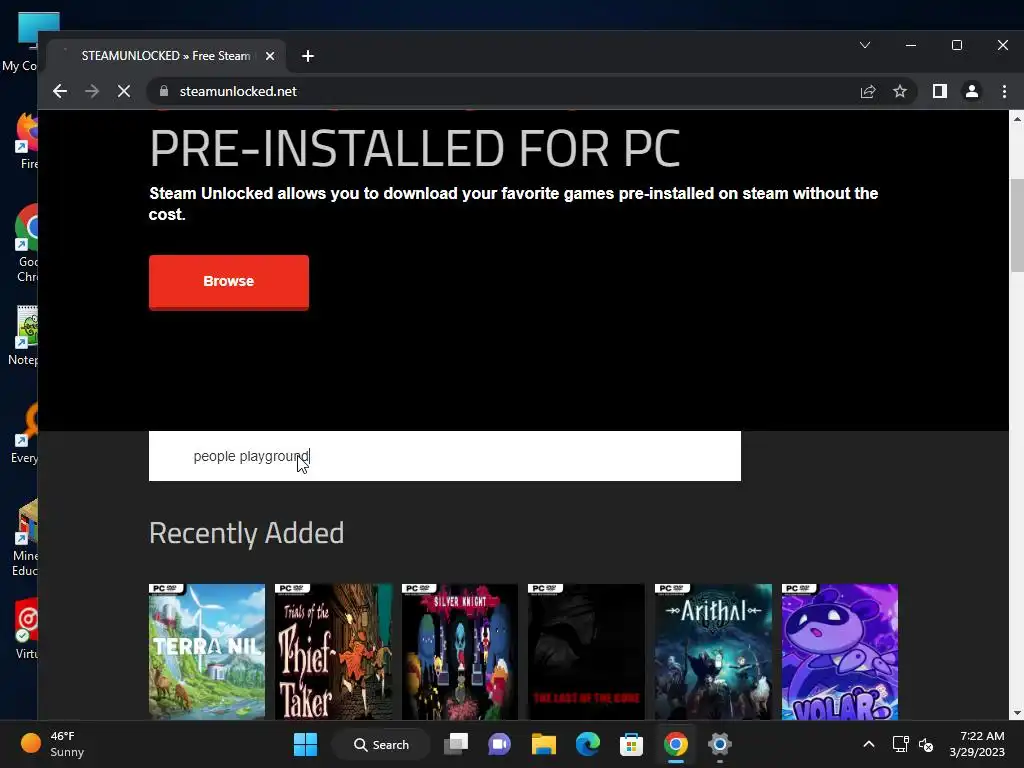This screenshot has height=768, width=1024.
Task: Open Settings gear on taskbar
Action: (x=719, y=744)
